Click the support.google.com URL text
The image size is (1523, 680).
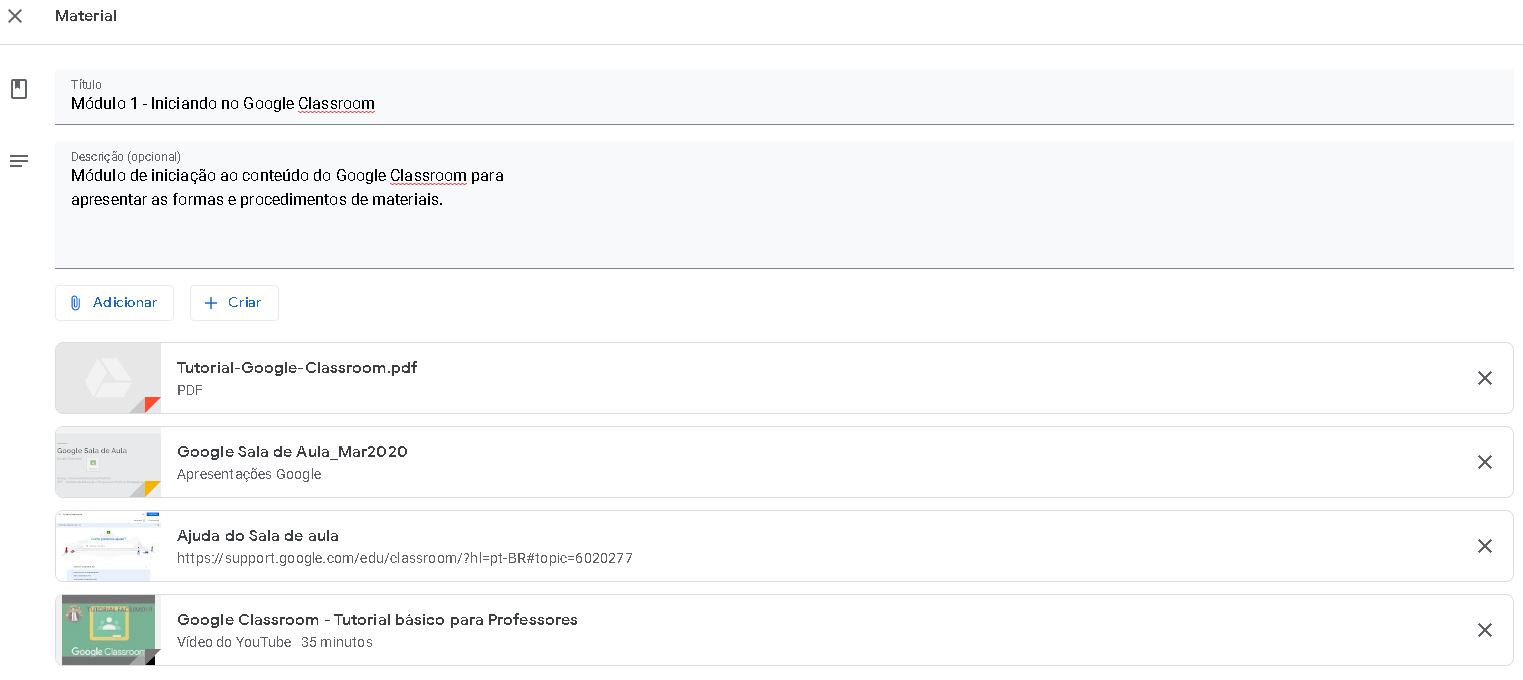pyautogui.click(x=405, y=558)
